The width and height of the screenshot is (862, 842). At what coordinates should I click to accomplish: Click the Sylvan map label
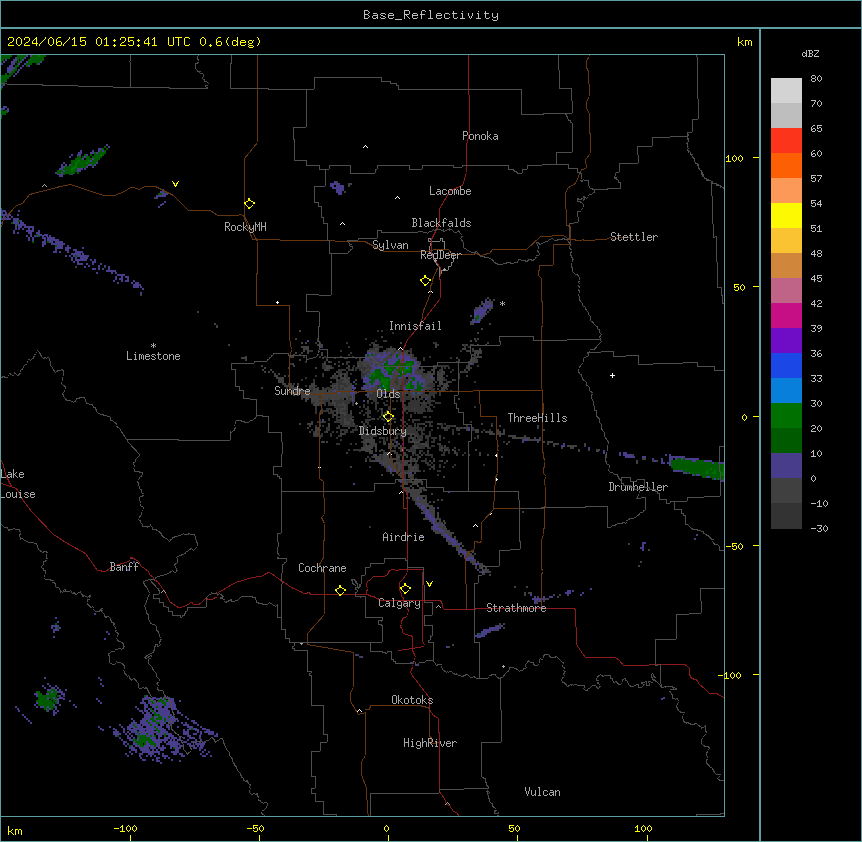(x=390, y=245)
